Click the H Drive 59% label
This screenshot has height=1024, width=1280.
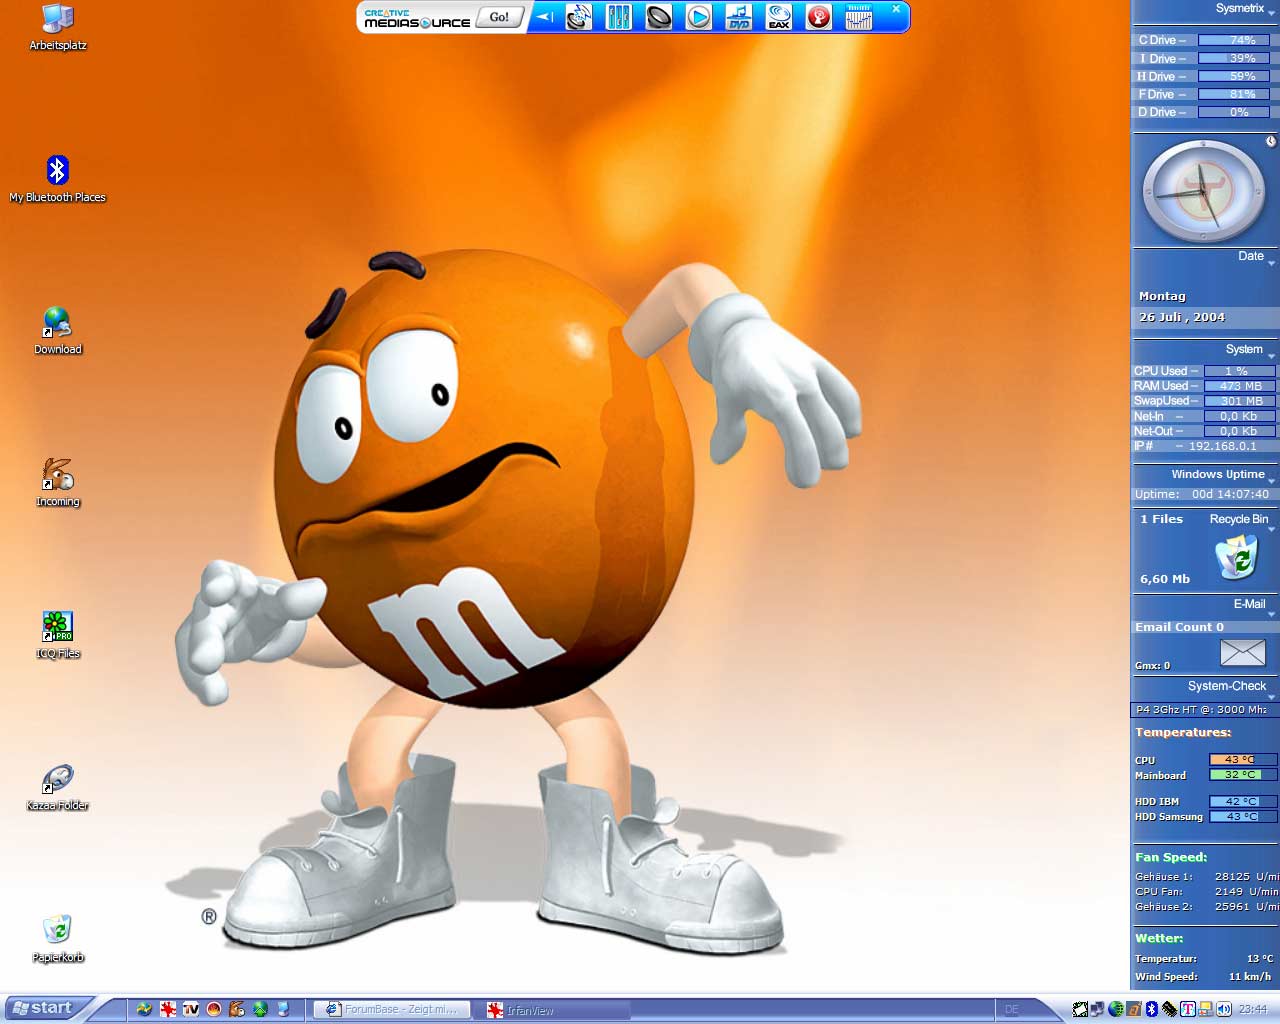[x=1242, y=76]
